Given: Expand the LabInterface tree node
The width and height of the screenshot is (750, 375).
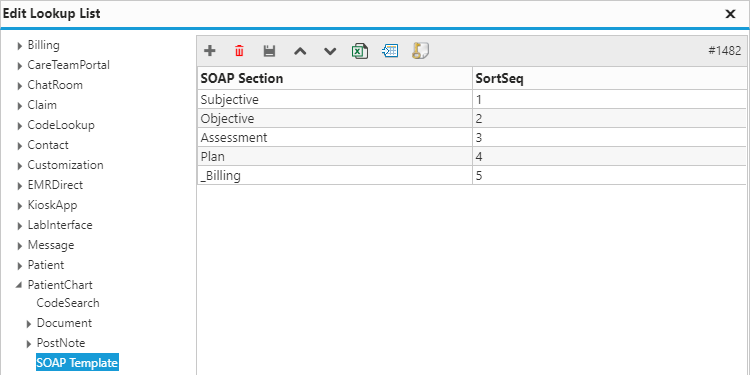Looking at the screenshot, I should tap(20, 226).
